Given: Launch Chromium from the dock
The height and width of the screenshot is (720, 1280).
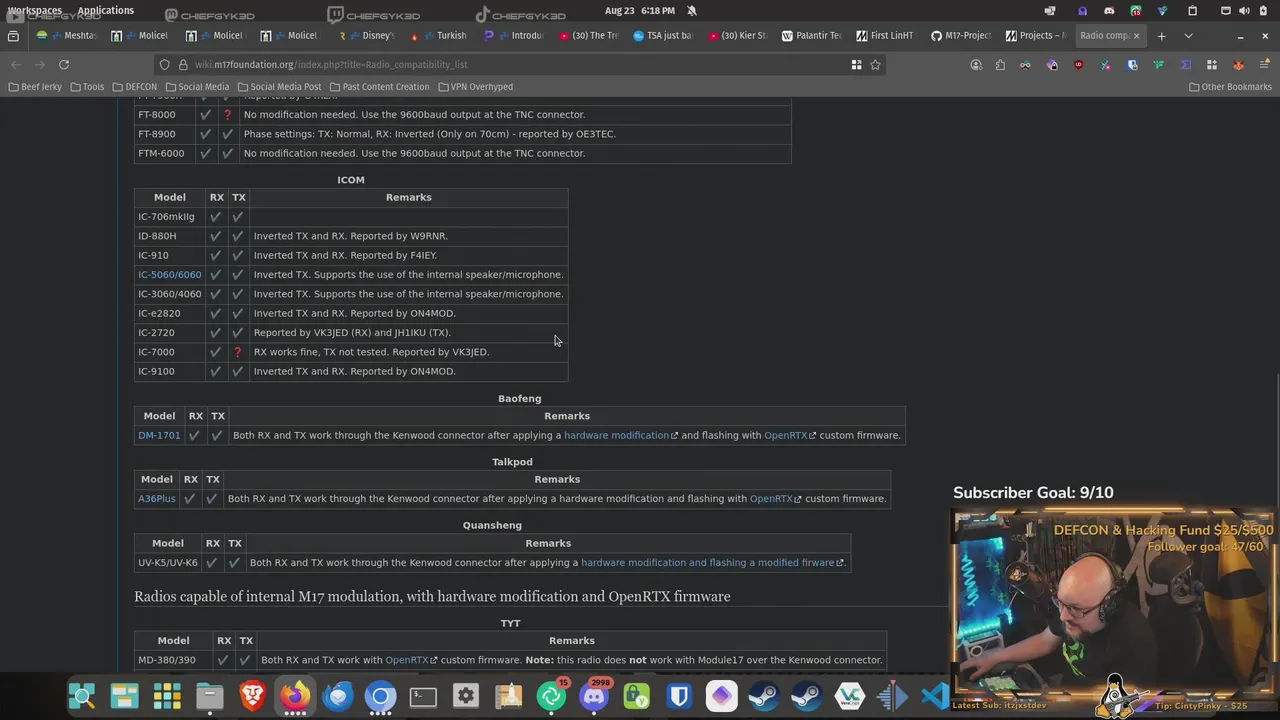Looking at the screenshot, I should 380,695.
